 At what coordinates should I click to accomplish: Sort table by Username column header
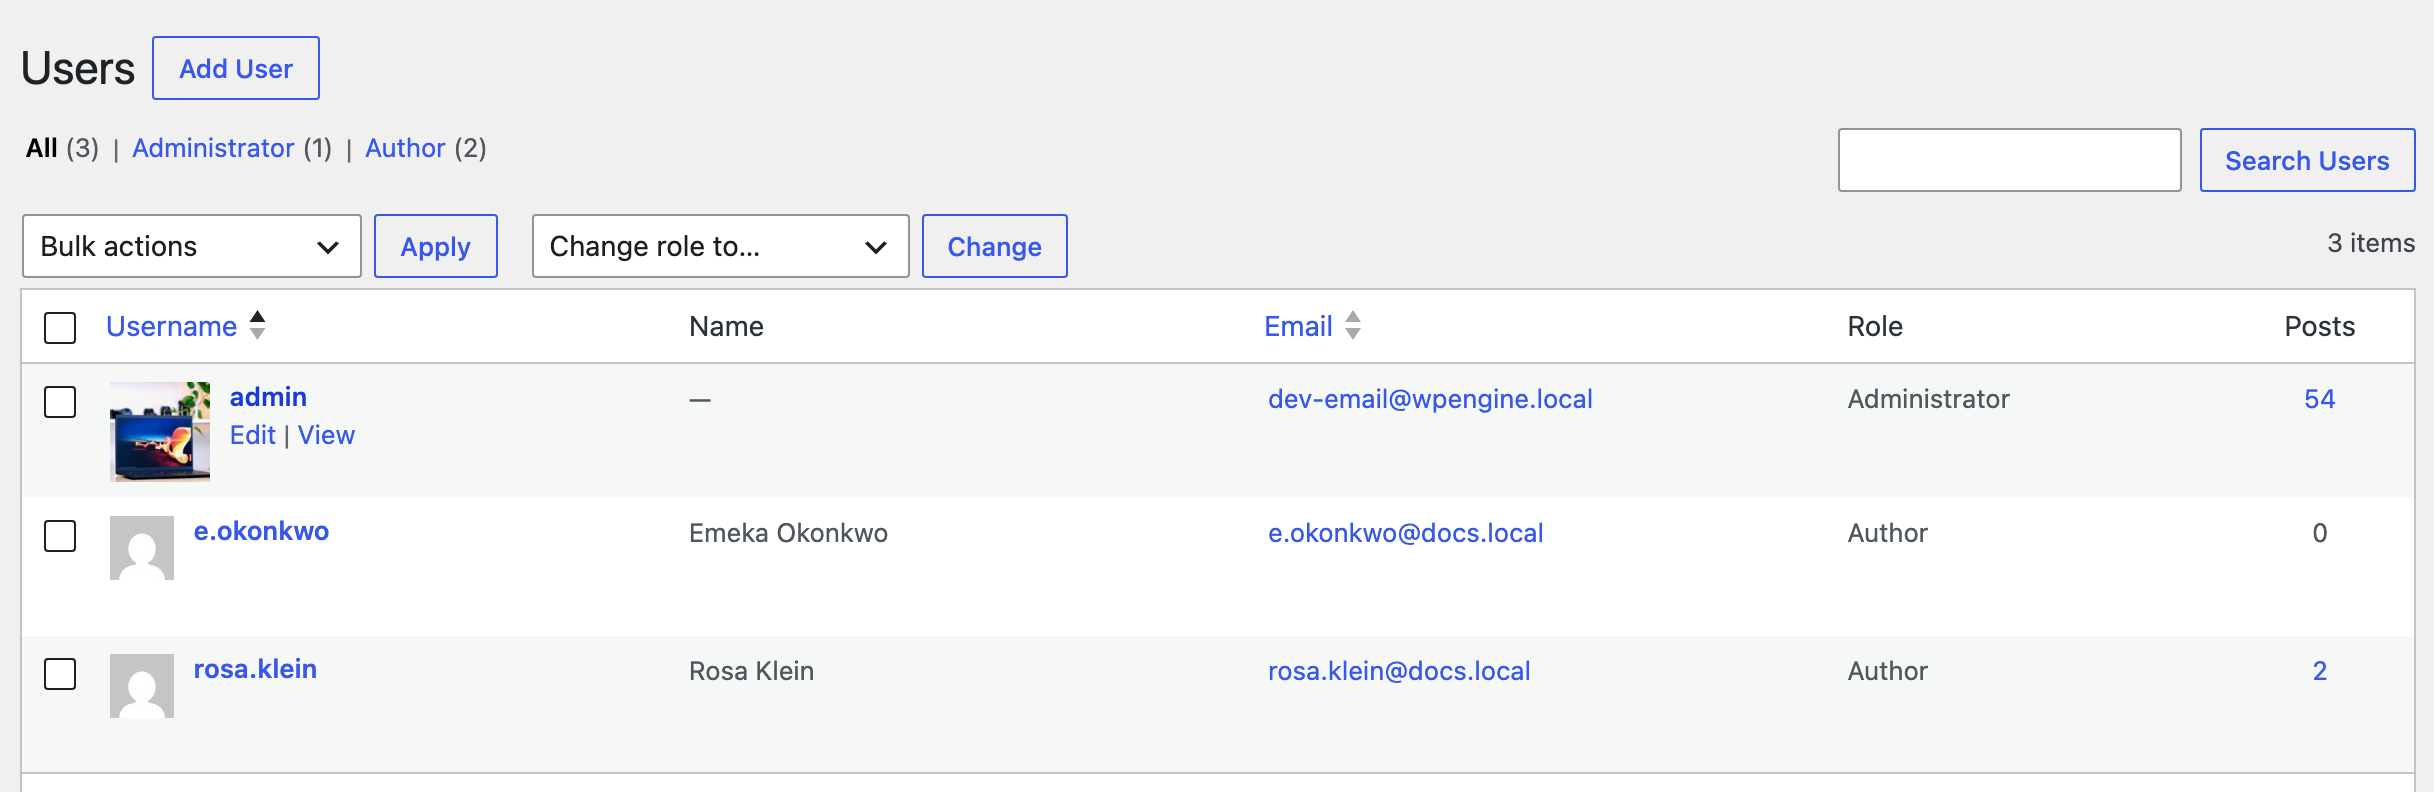pos(171,326)
